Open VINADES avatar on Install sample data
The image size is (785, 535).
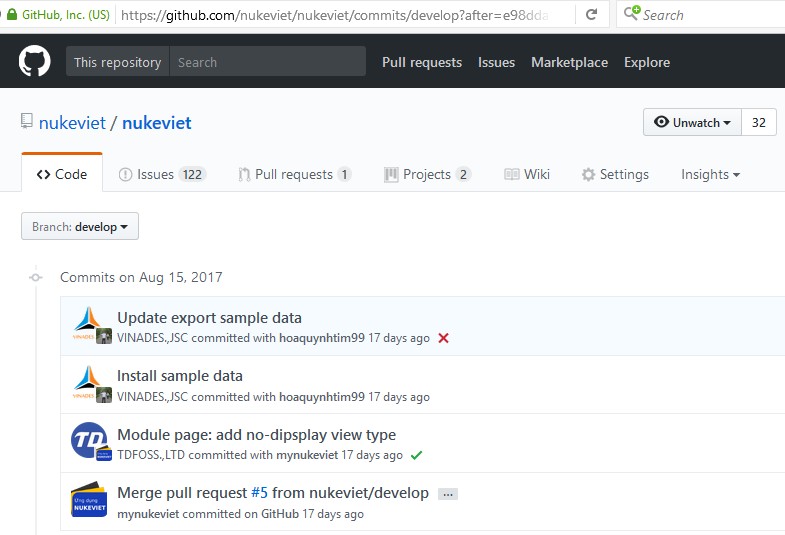(87, 381)
